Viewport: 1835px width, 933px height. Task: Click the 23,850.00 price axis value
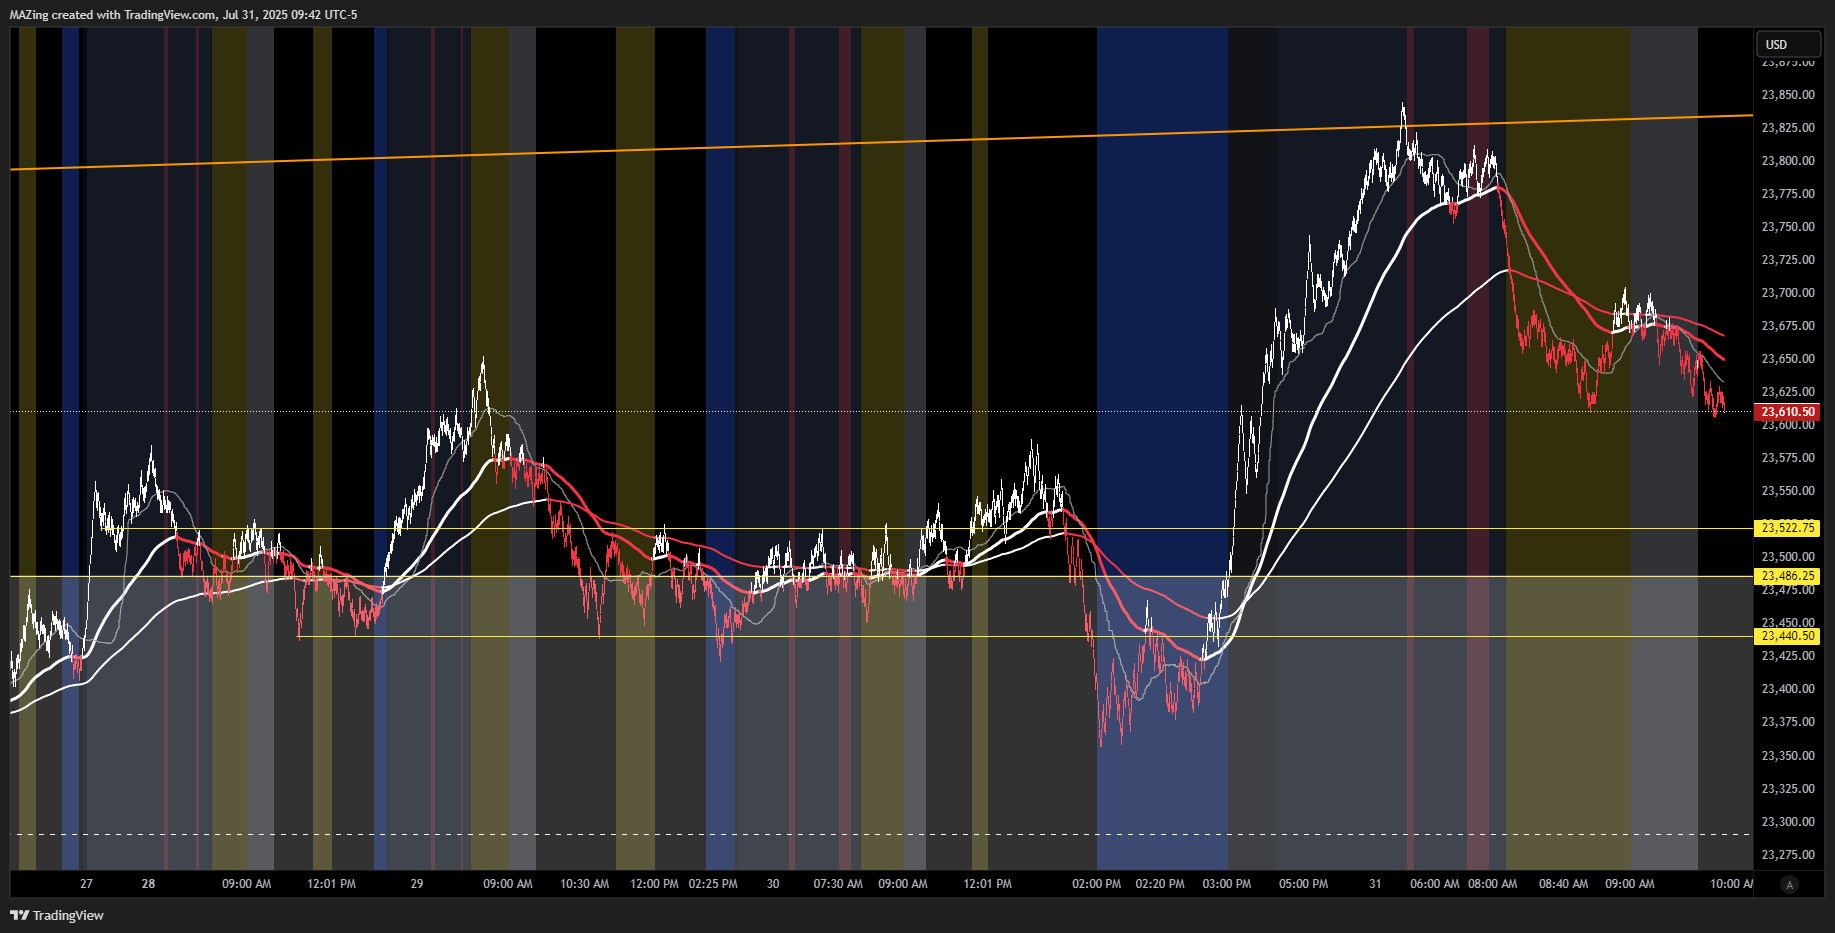[x=1788, y=95]
